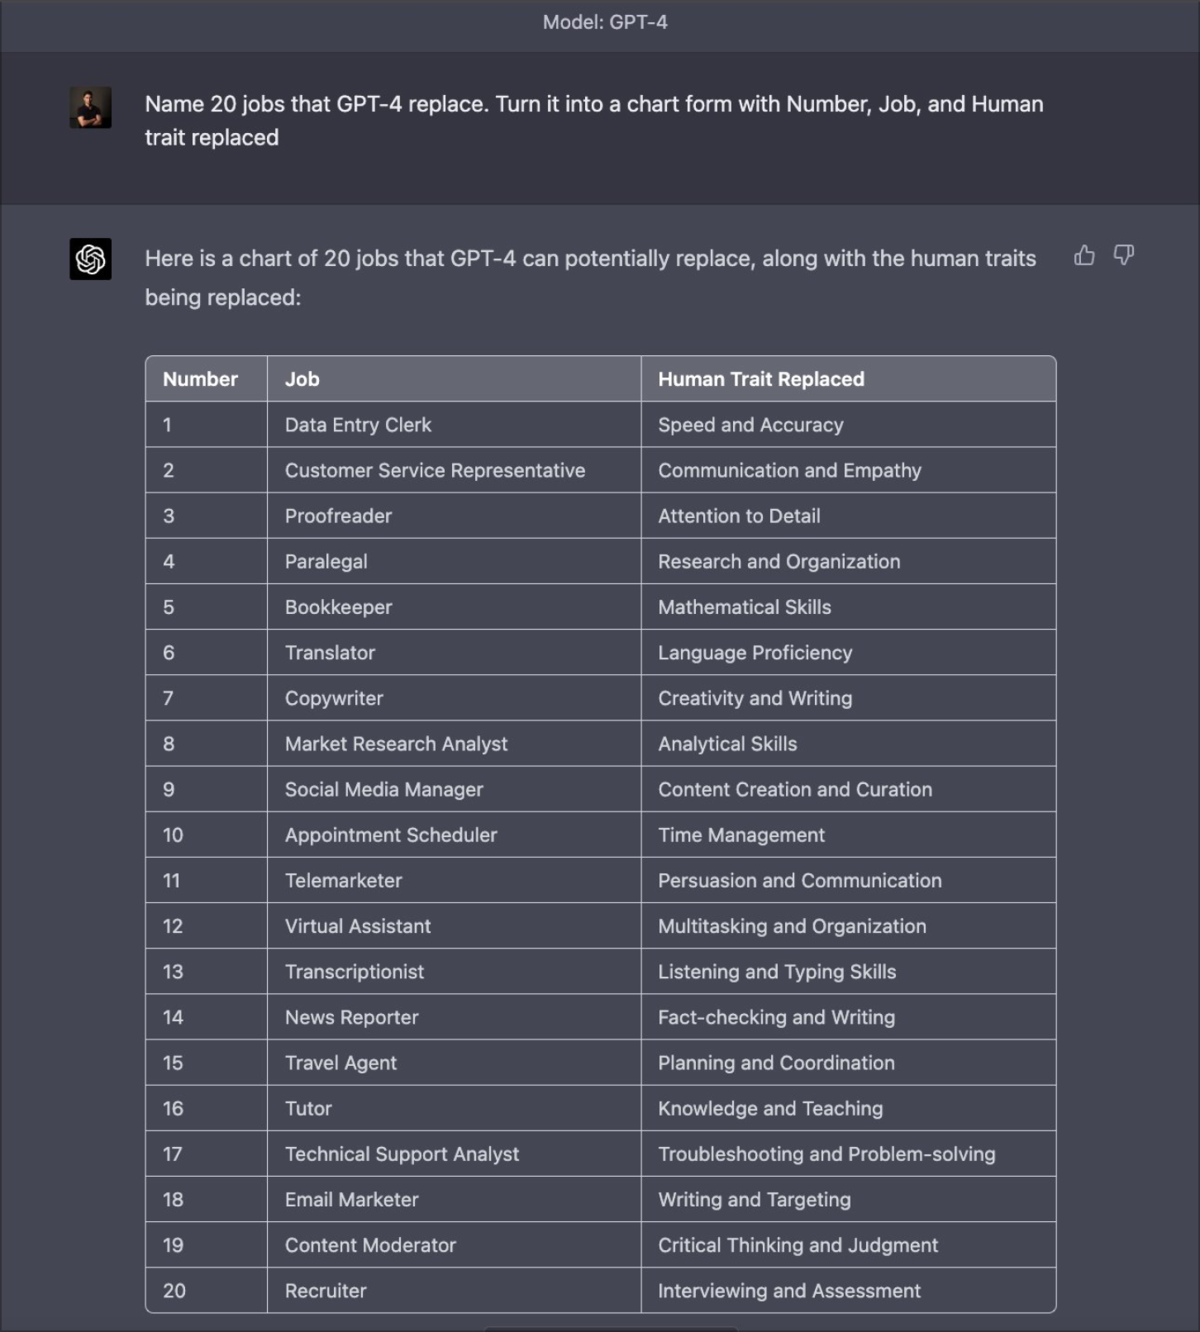
Task: Click the user profile avatar photo
Action: point(90,107)
